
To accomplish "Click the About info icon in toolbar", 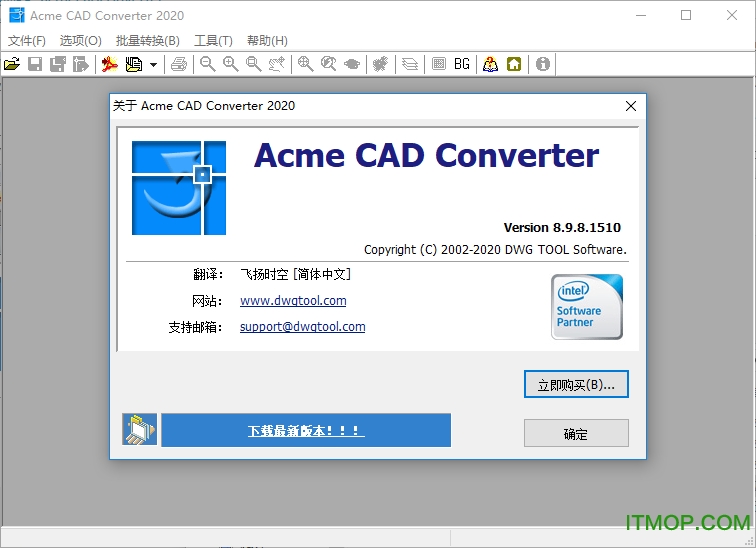I will point(543,64).
